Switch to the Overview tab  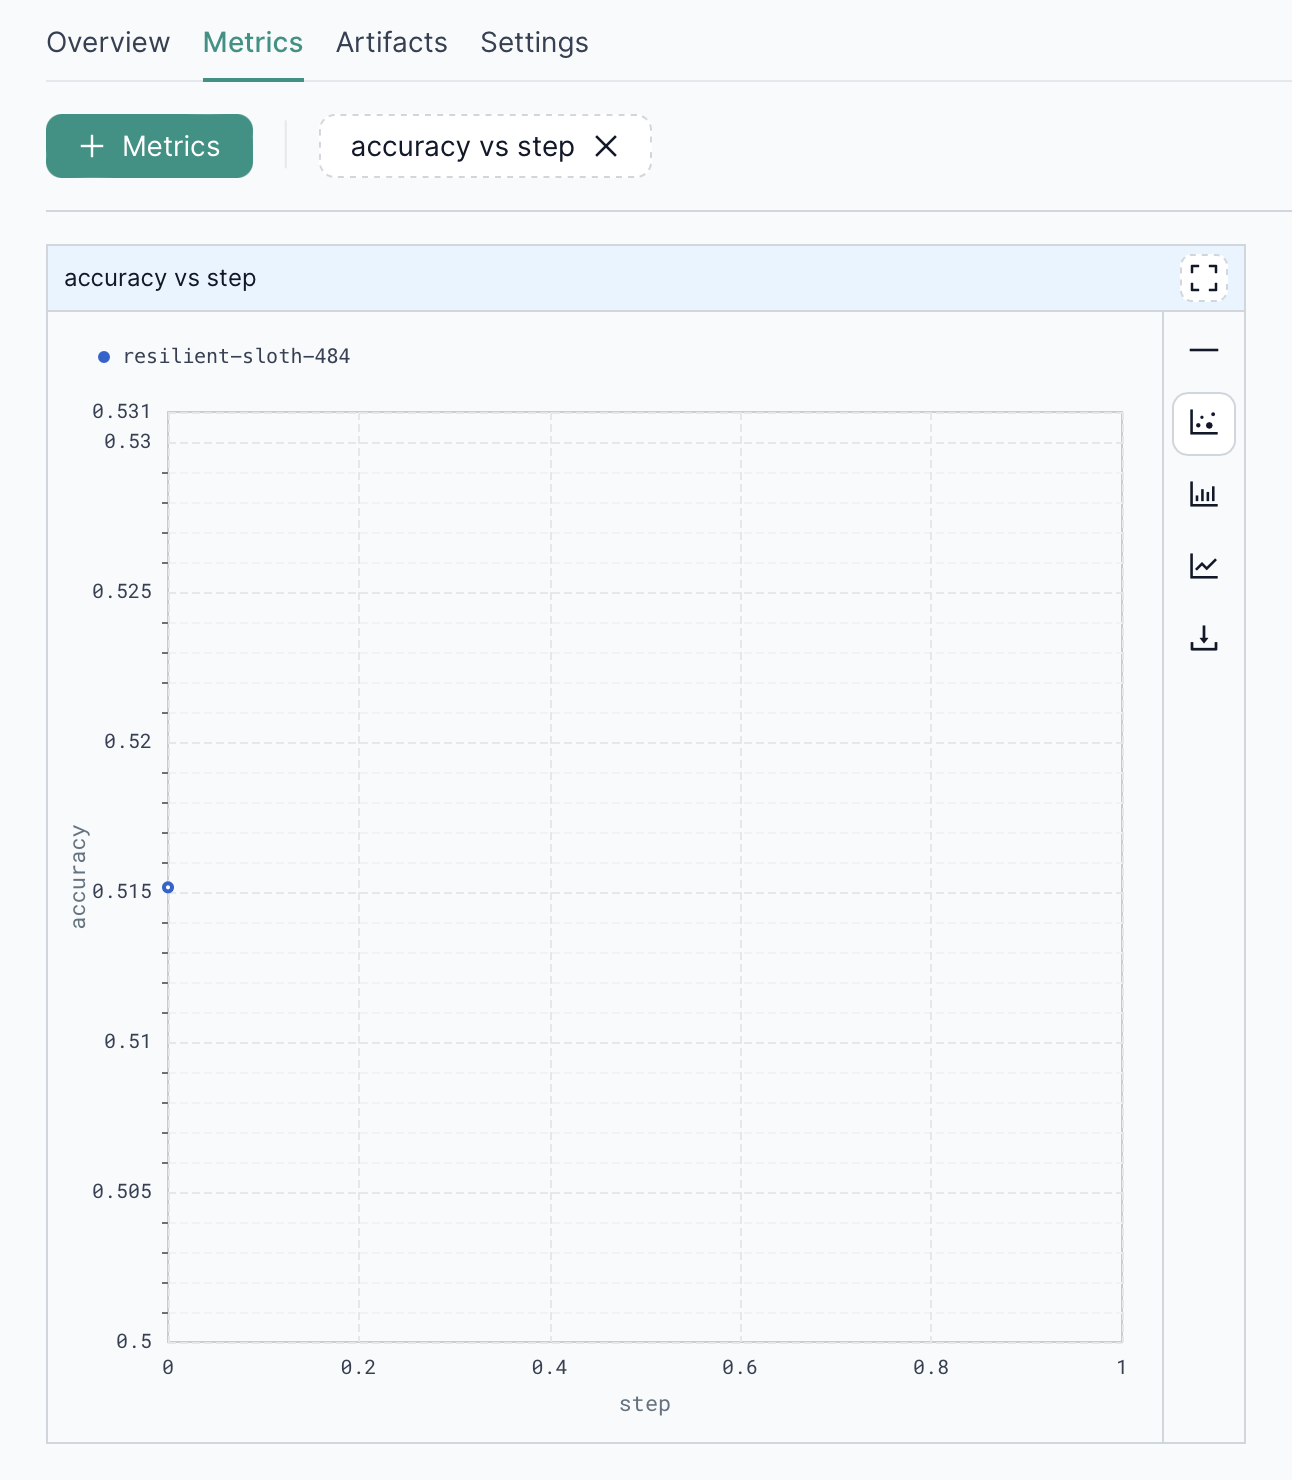pos(108,42)
